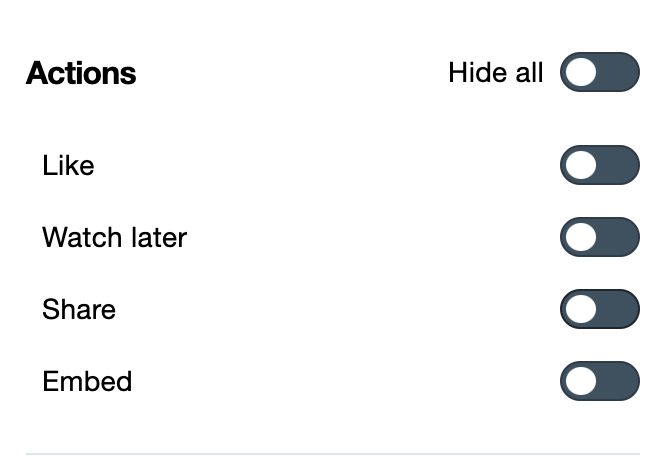670x456 pixels.
Task: Enable the Like toggle switch
Action: point(599,165)
